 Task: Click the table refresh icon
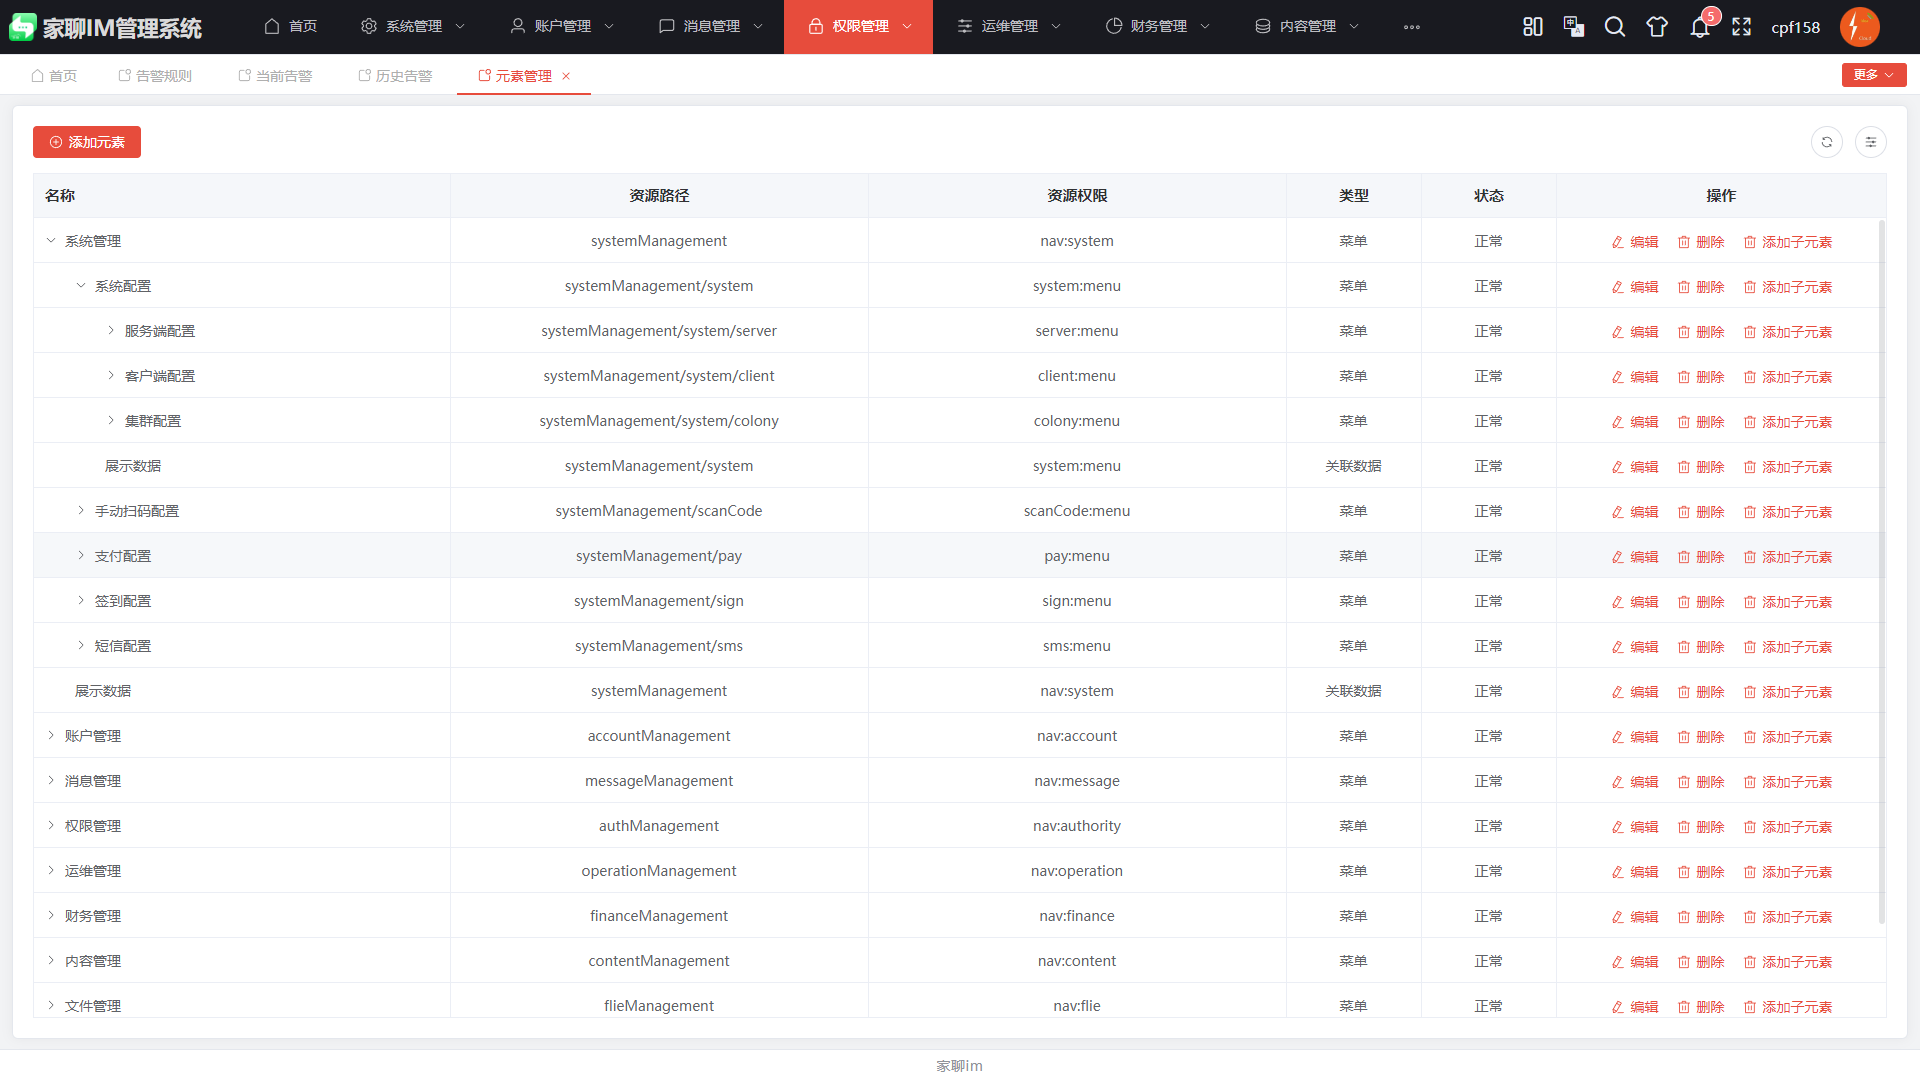point(1826,142)
